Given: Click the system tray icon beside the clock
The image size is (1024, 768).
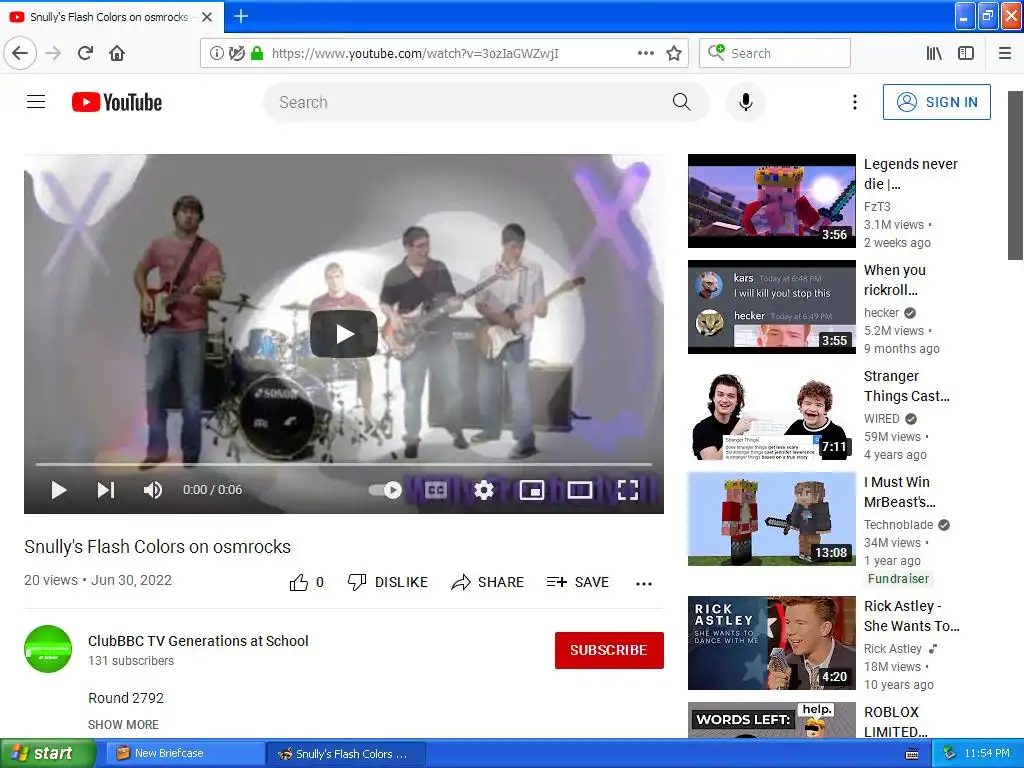Looking at the screenshot, I should (x=950, y=754).
